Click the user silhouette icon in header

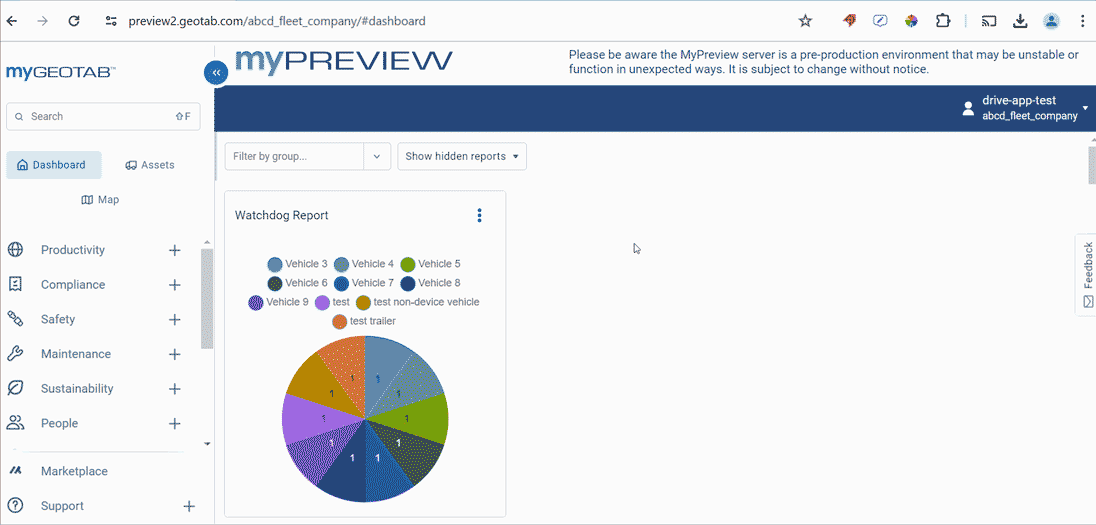(x=968, y=108)
